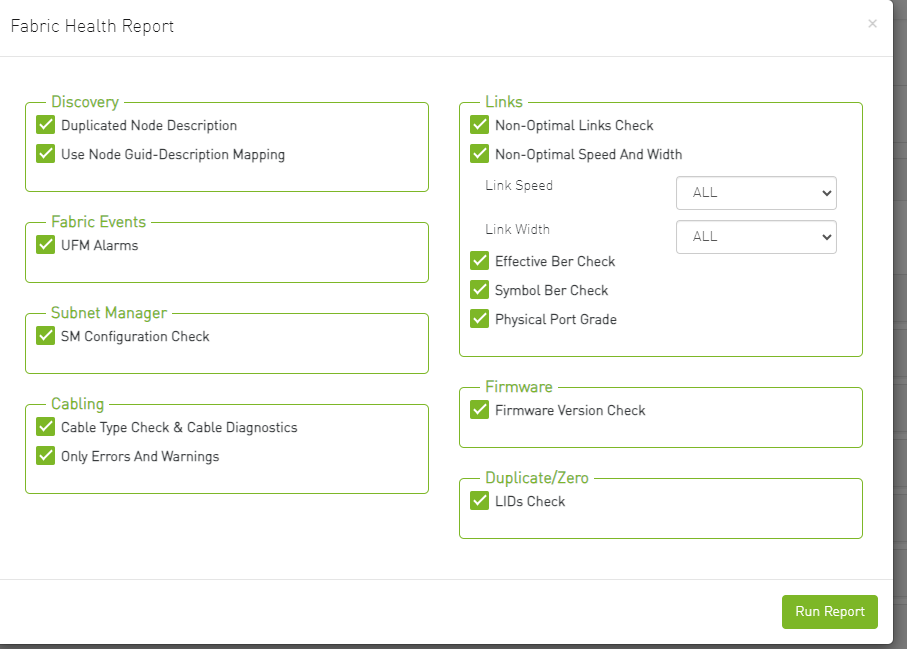Toggle Non-Optimal Speed And Width checkbox
This screenshot has height=649, width=907.
click(x=479, y=154)
